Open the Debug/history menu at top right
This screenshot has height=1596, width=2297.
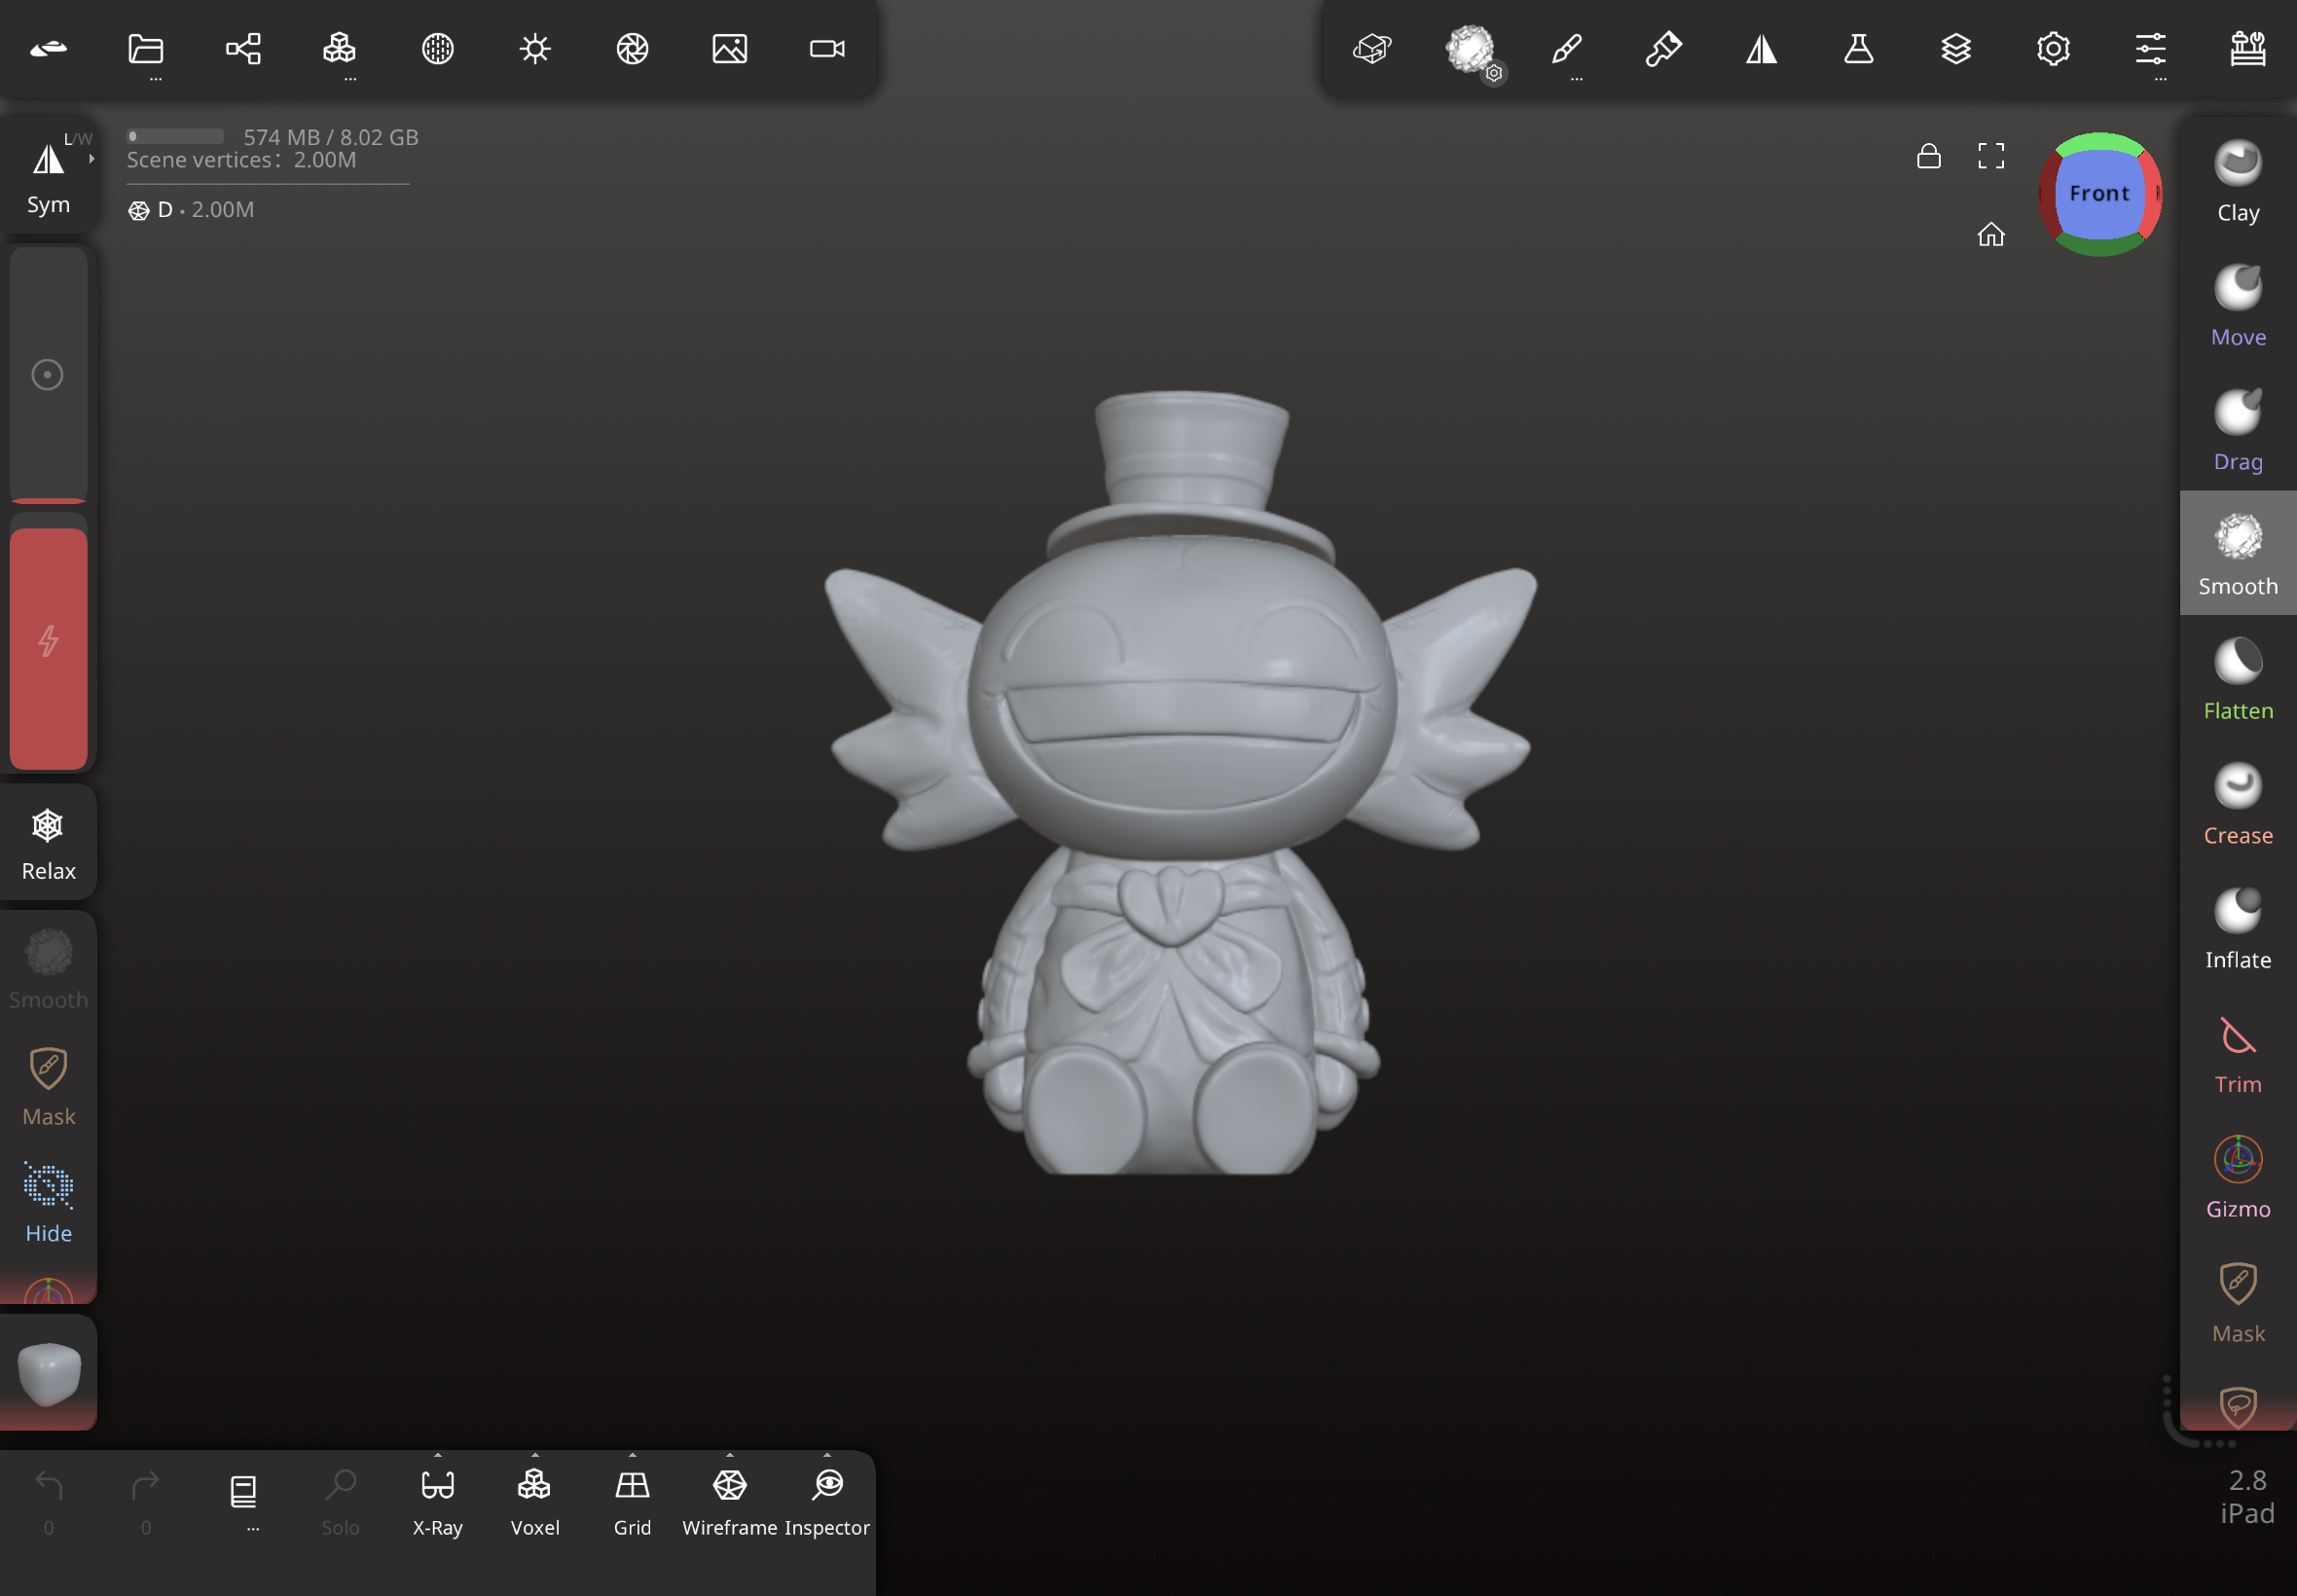pos(2248,49)
